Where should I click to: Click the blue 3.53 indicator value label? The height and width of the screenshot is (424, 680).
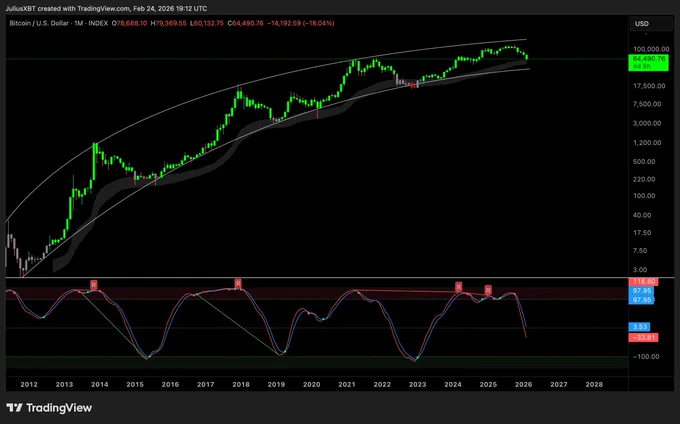tap(639, 327)
